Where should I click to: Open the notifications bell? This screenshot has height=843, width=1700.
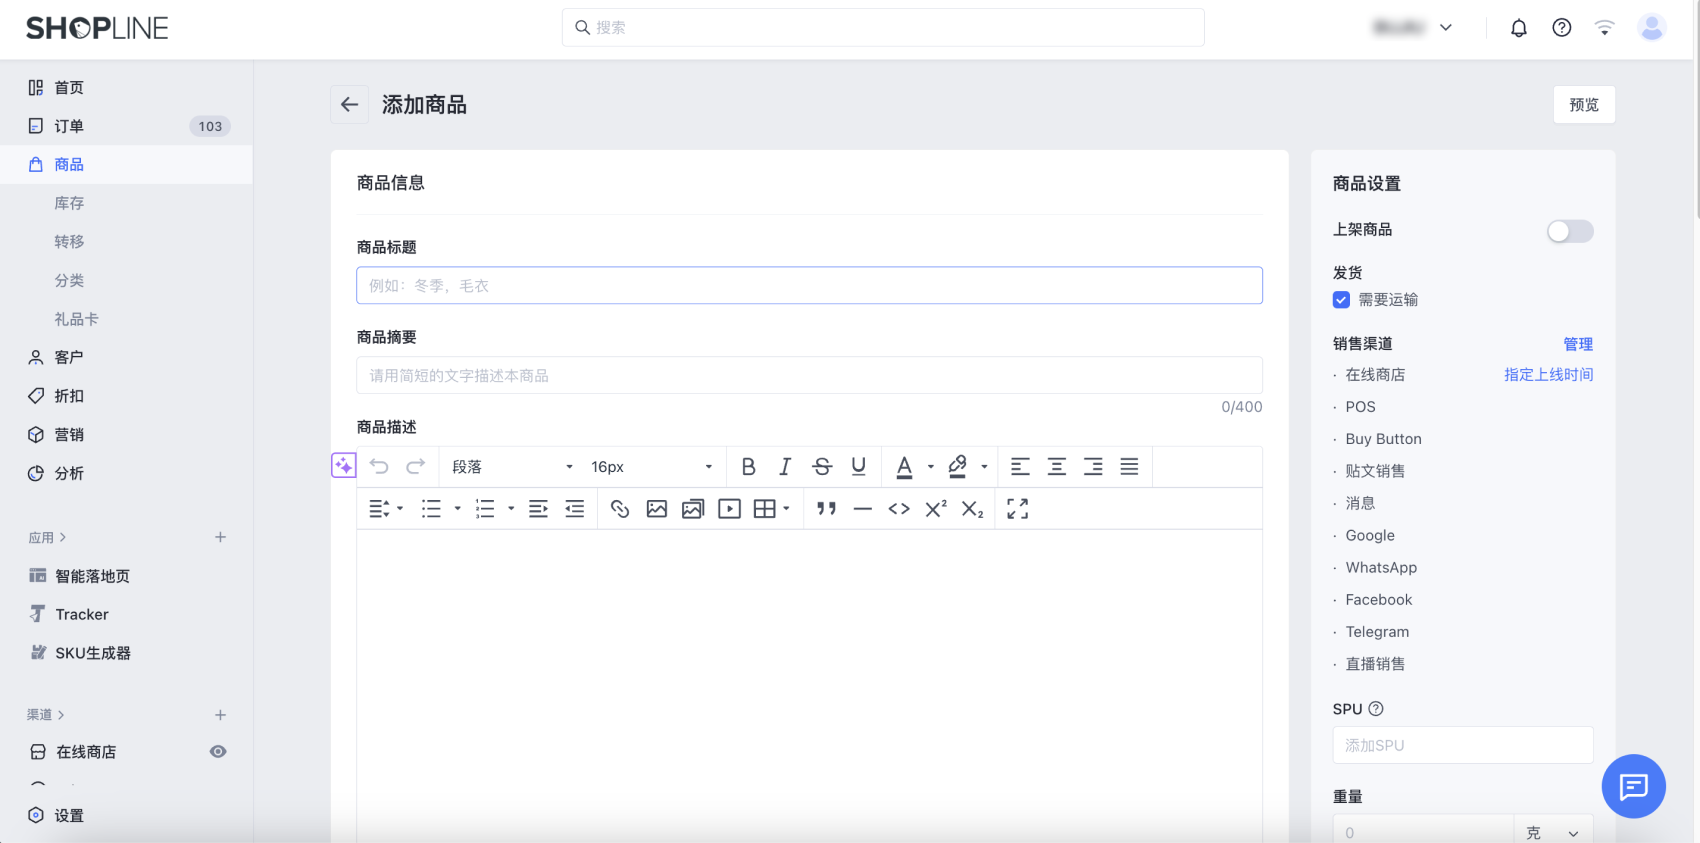1519,28
